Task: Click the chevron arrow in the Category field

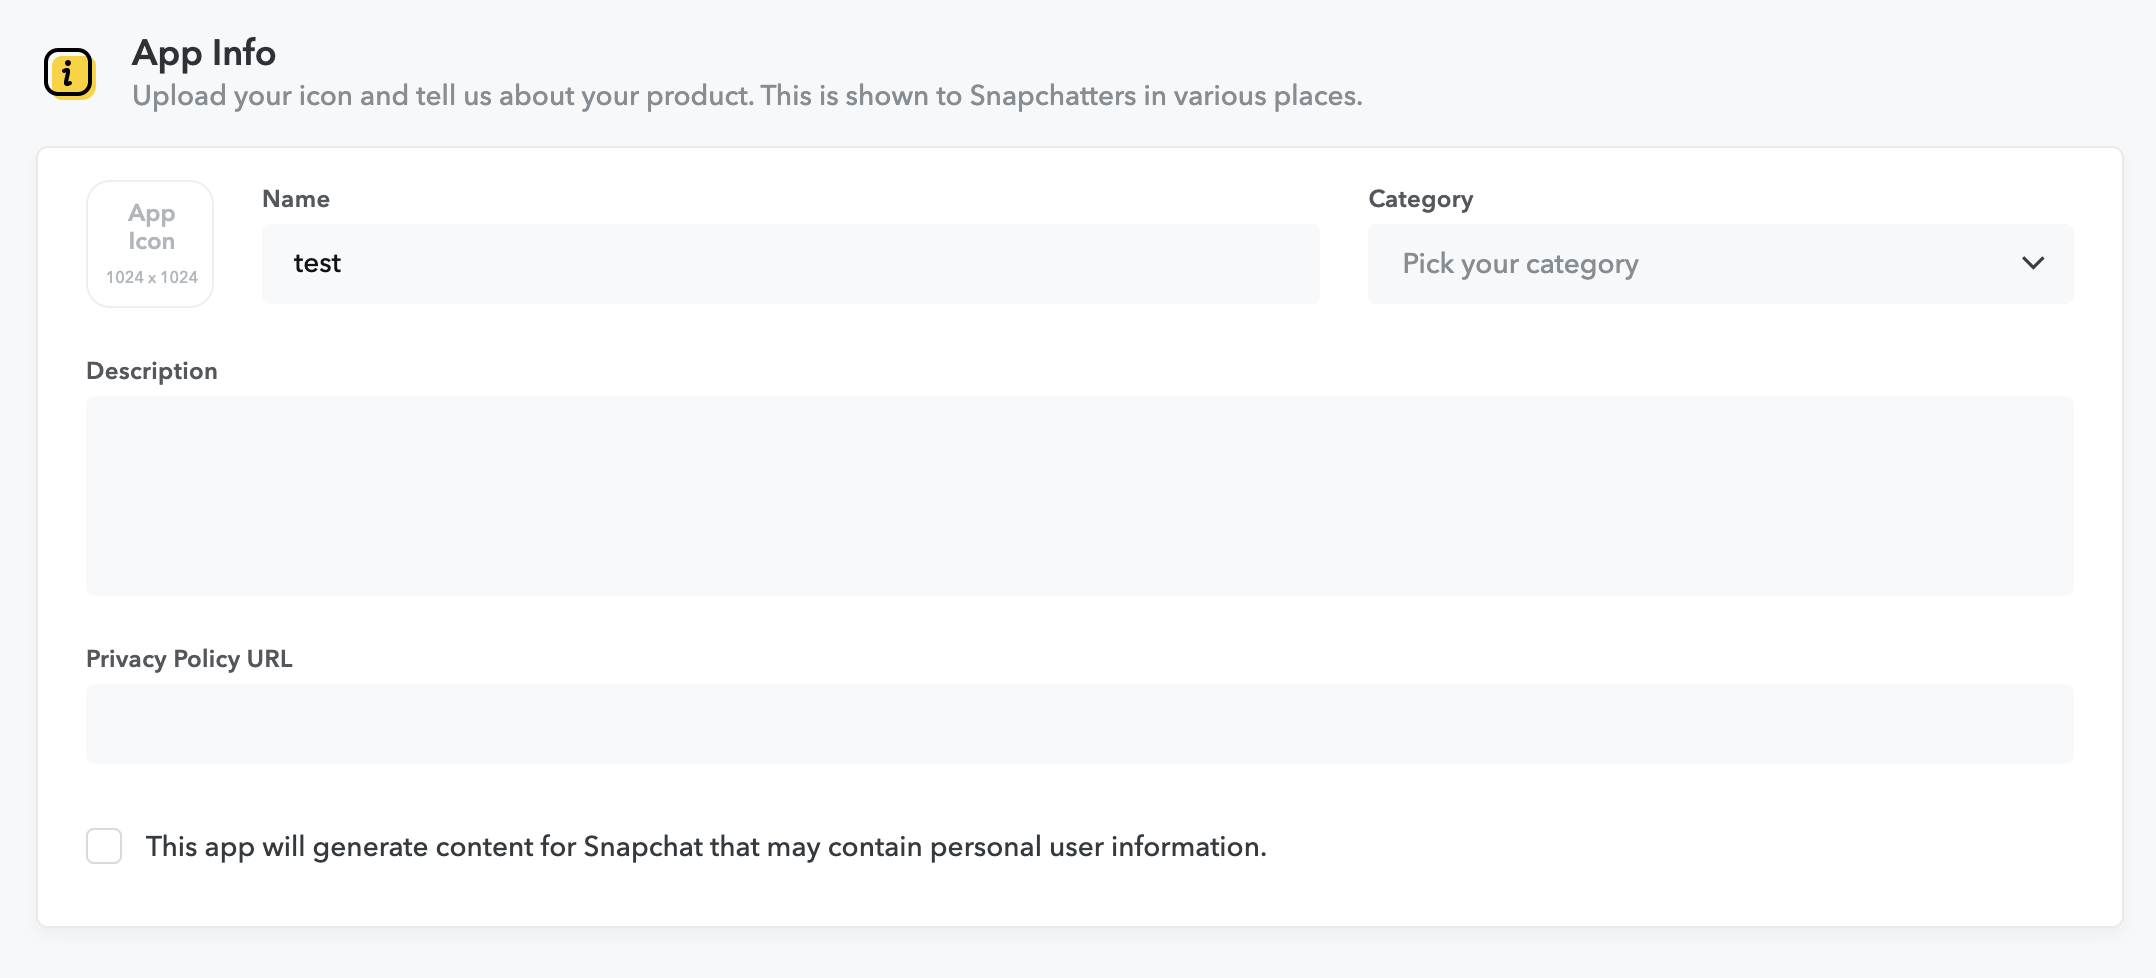Action: pos(2032,264)
